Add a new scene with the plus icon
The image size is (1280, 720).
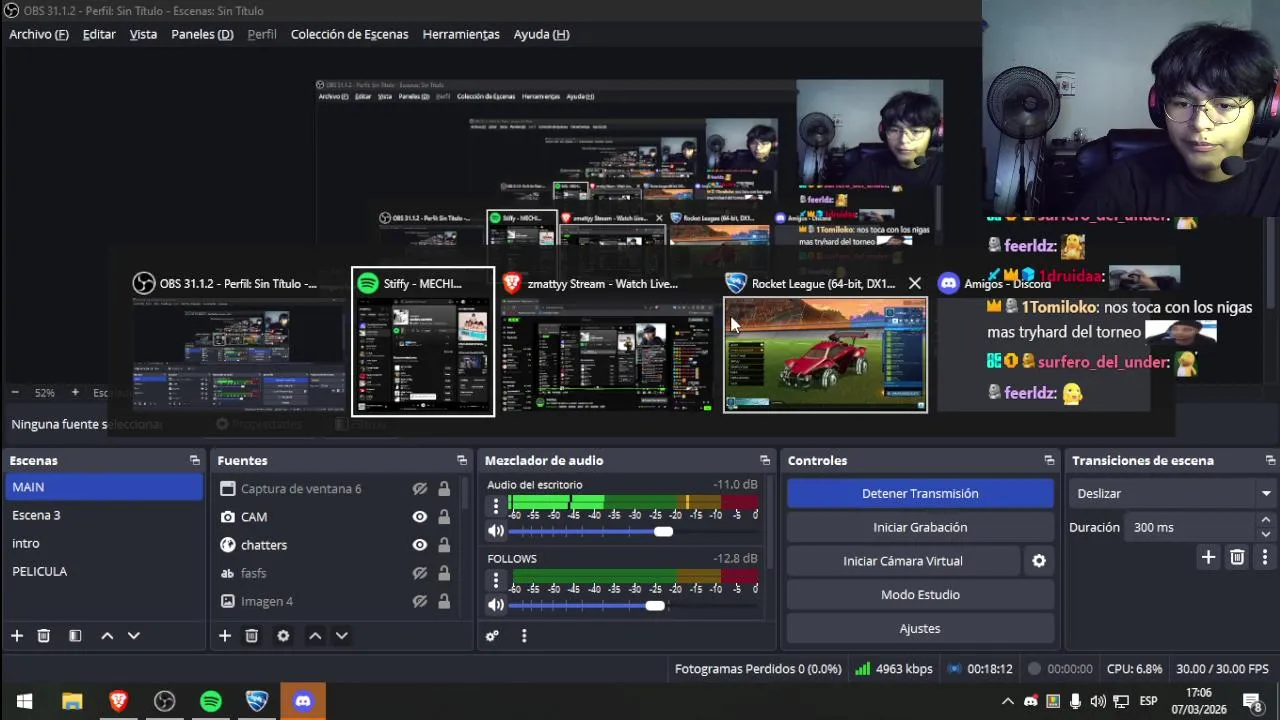[x=17, y=636]
